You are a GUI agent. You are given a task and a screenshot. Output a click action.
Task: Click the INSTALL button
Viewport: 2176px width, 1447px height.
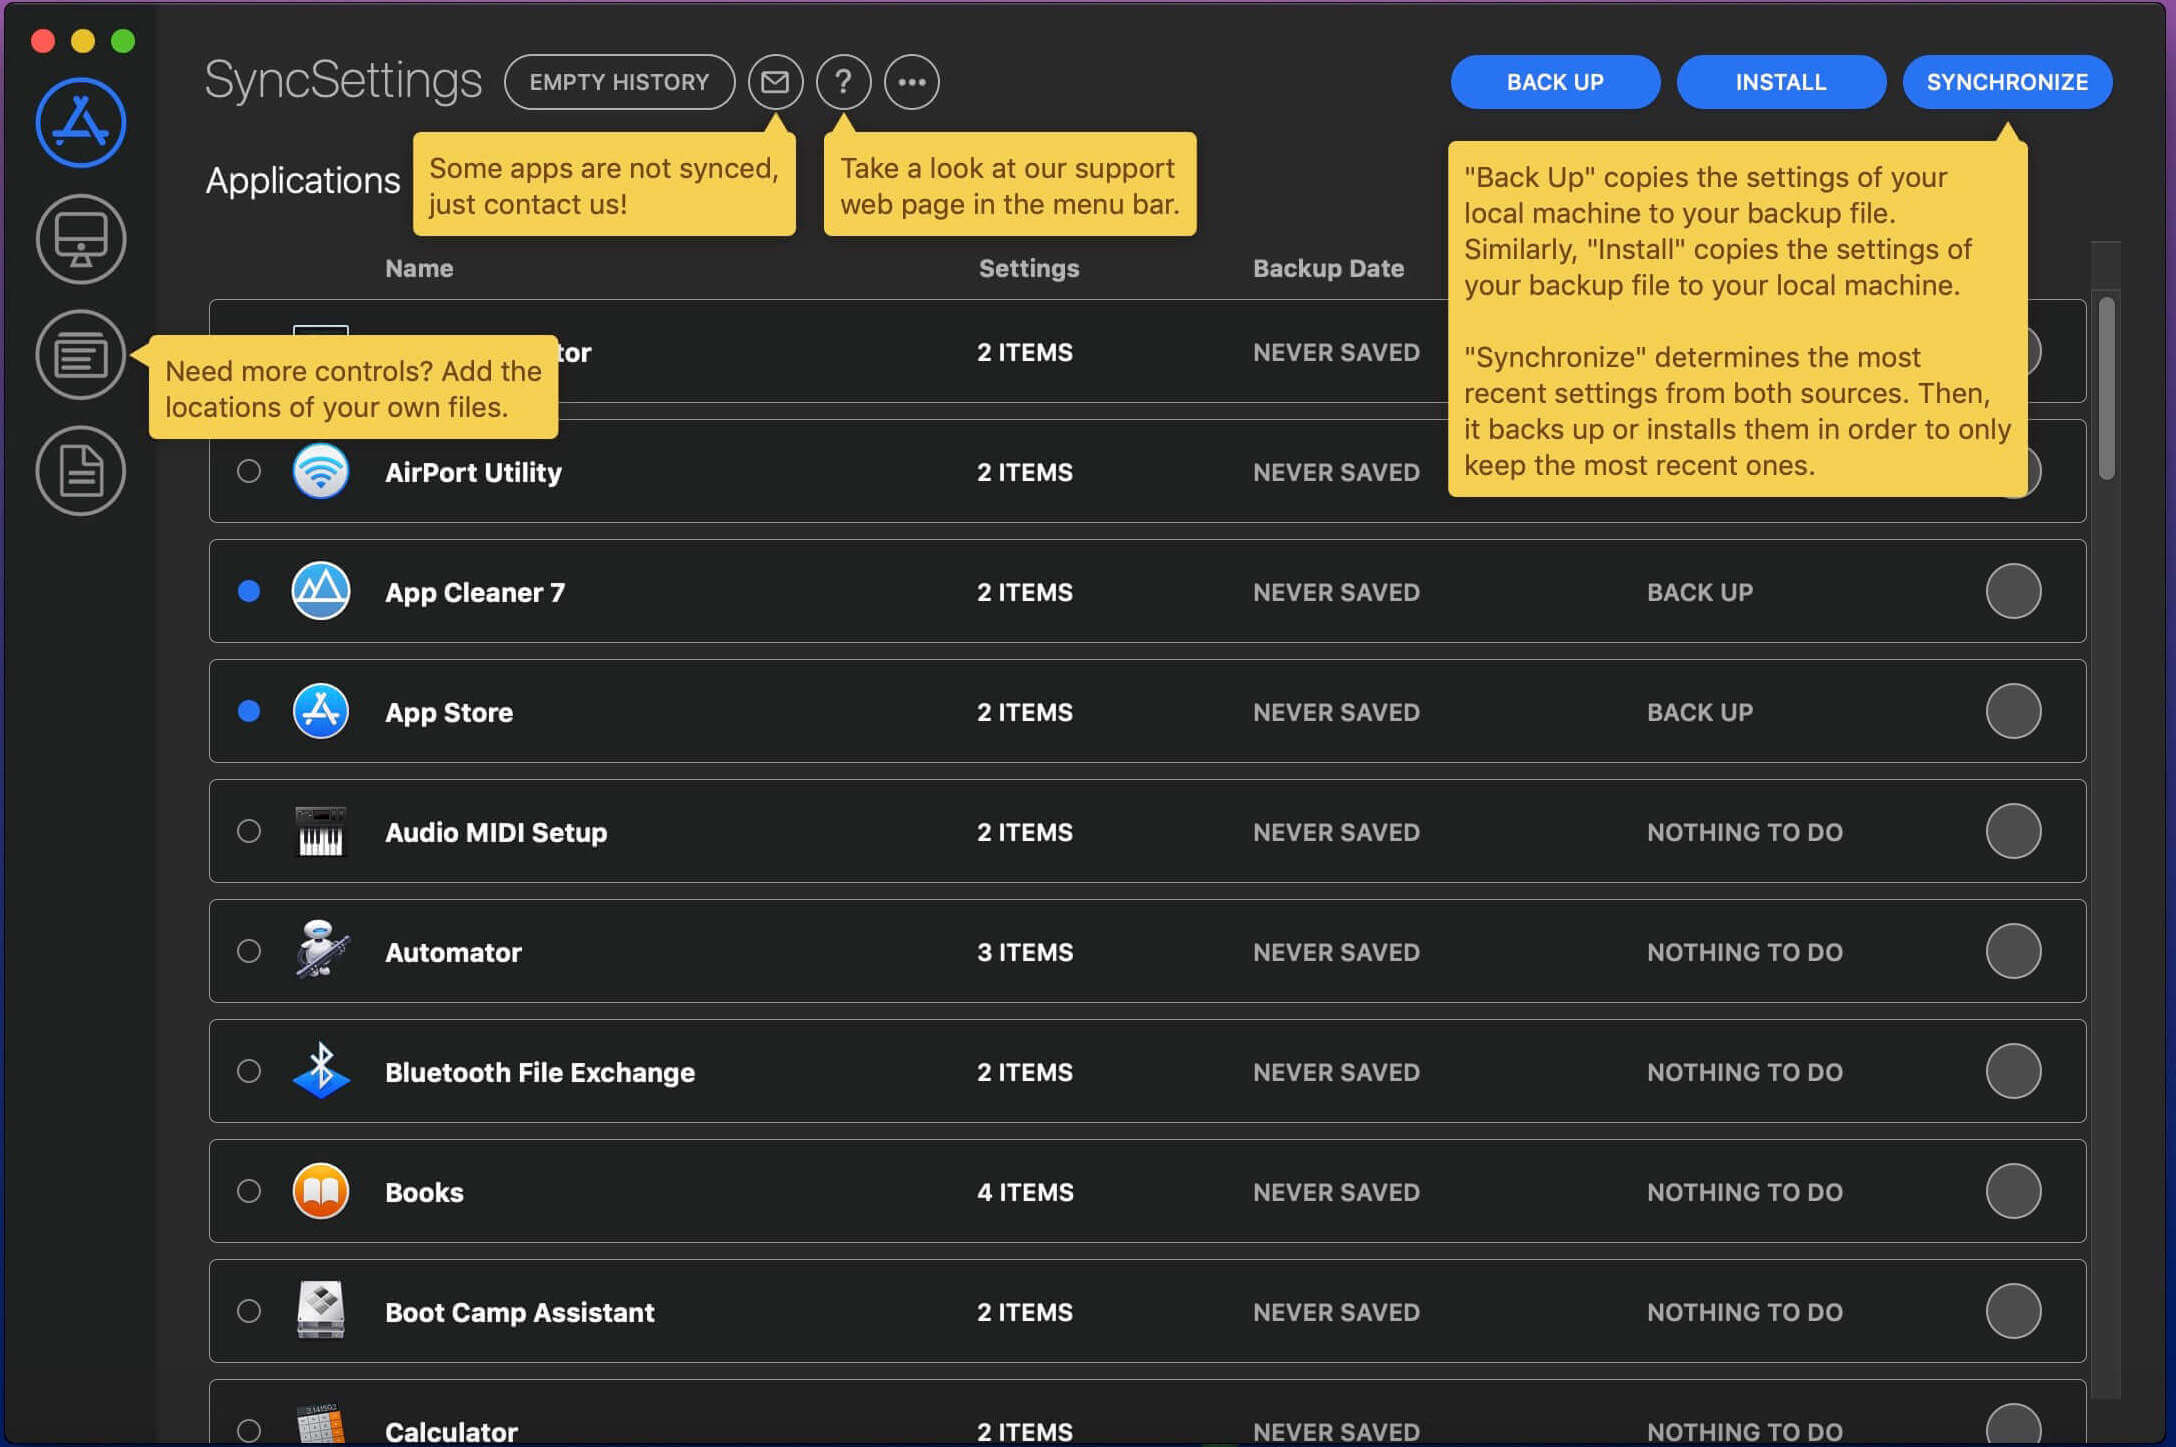point(1781,82)
